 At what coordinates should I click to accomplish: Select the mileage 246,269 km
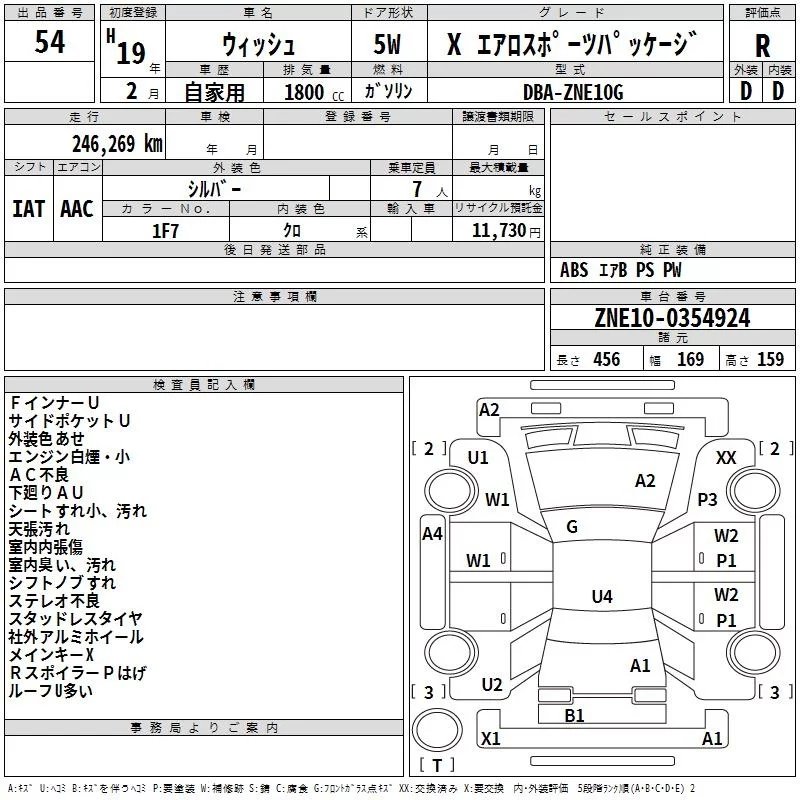click(117, 144)
